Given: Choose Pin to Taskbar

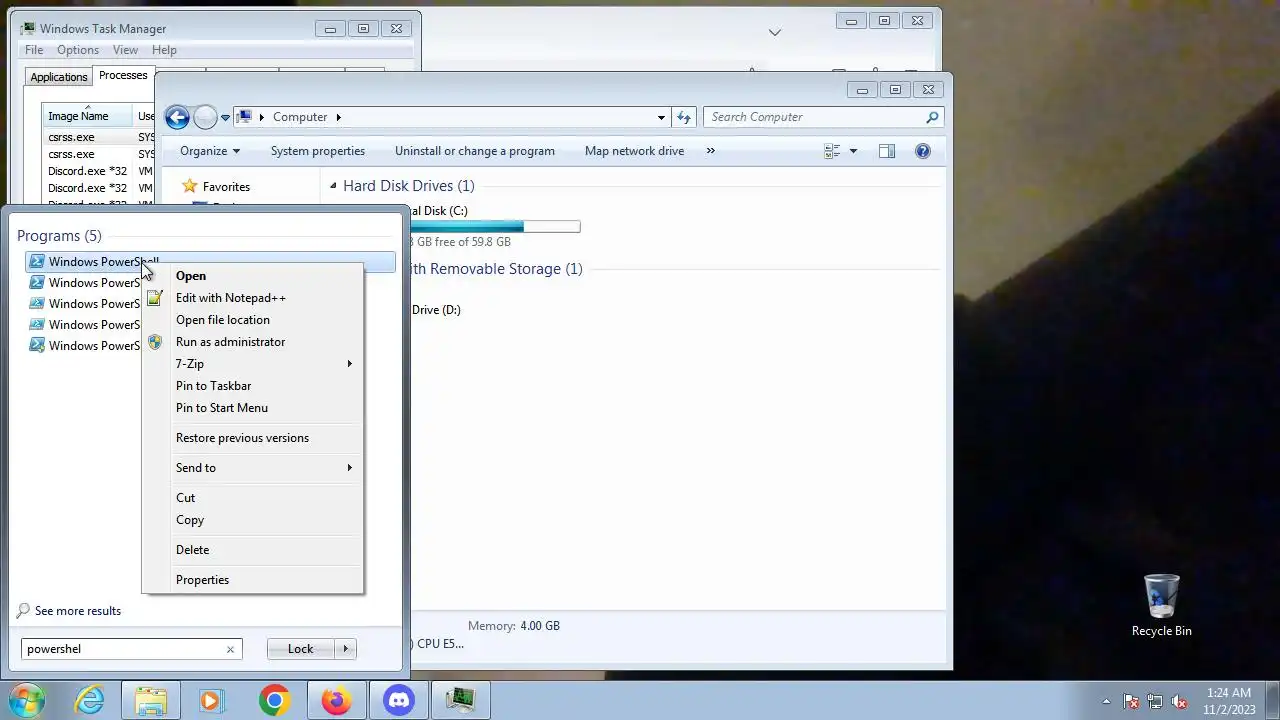Looking at the screenshot, I should click(252, 386).
